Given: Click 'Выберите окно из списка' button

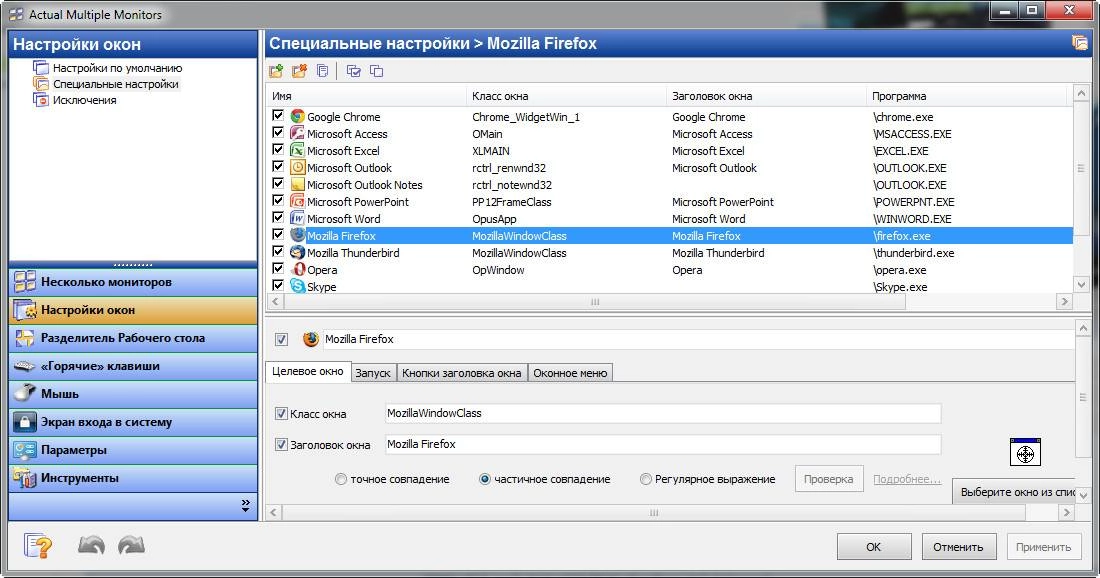Looking at the screenshot, I should pyautogui.click(x=1014, y=492).
